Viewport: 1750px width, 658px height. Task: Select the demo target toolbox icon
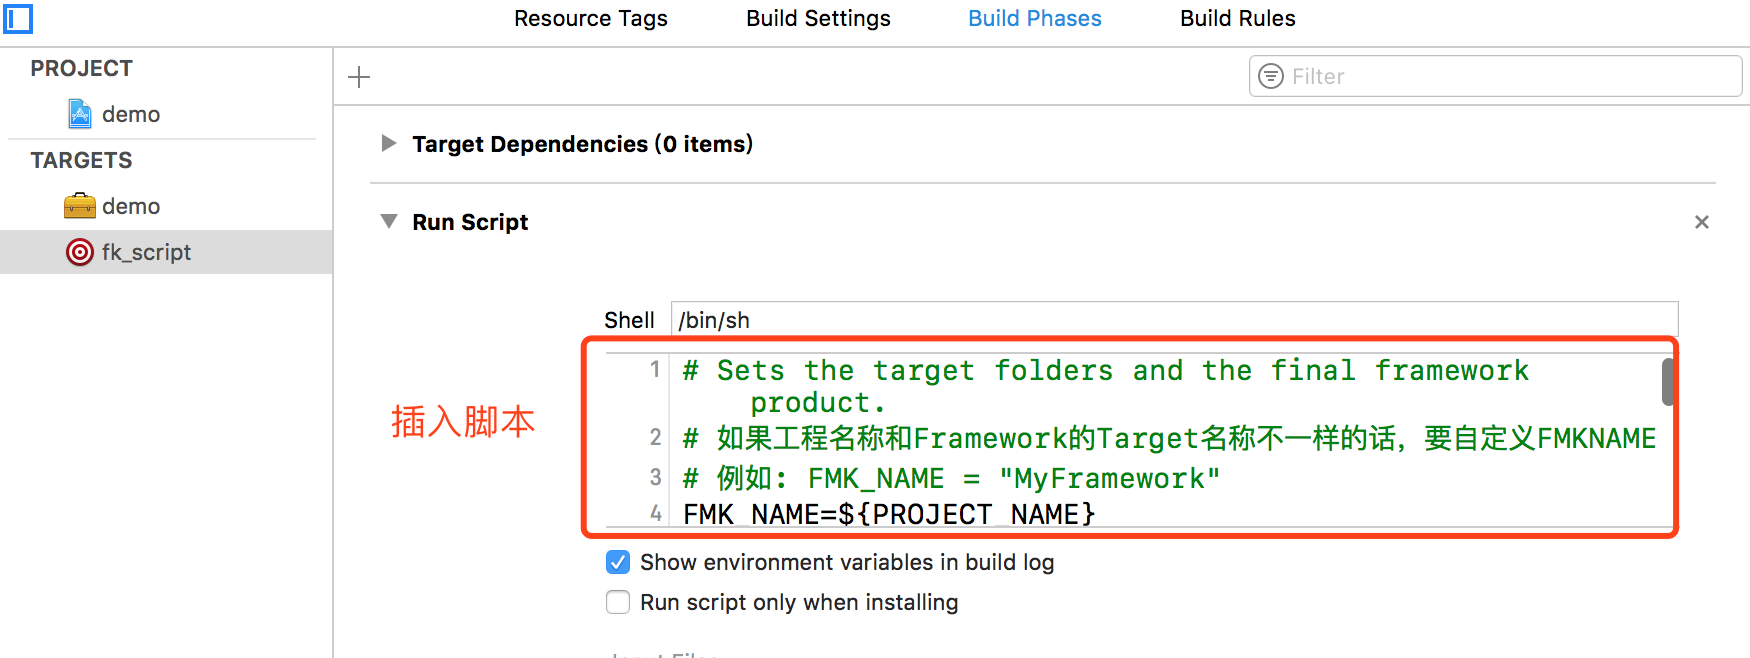click(80, 206)
